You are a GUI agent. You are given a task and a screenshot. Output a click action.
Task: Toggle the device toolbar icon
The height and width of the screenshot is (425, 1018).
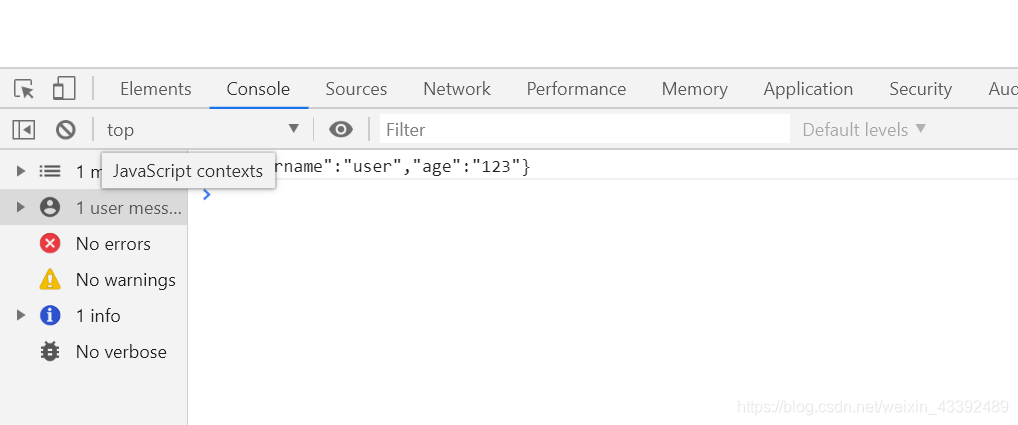click(64, 89)
